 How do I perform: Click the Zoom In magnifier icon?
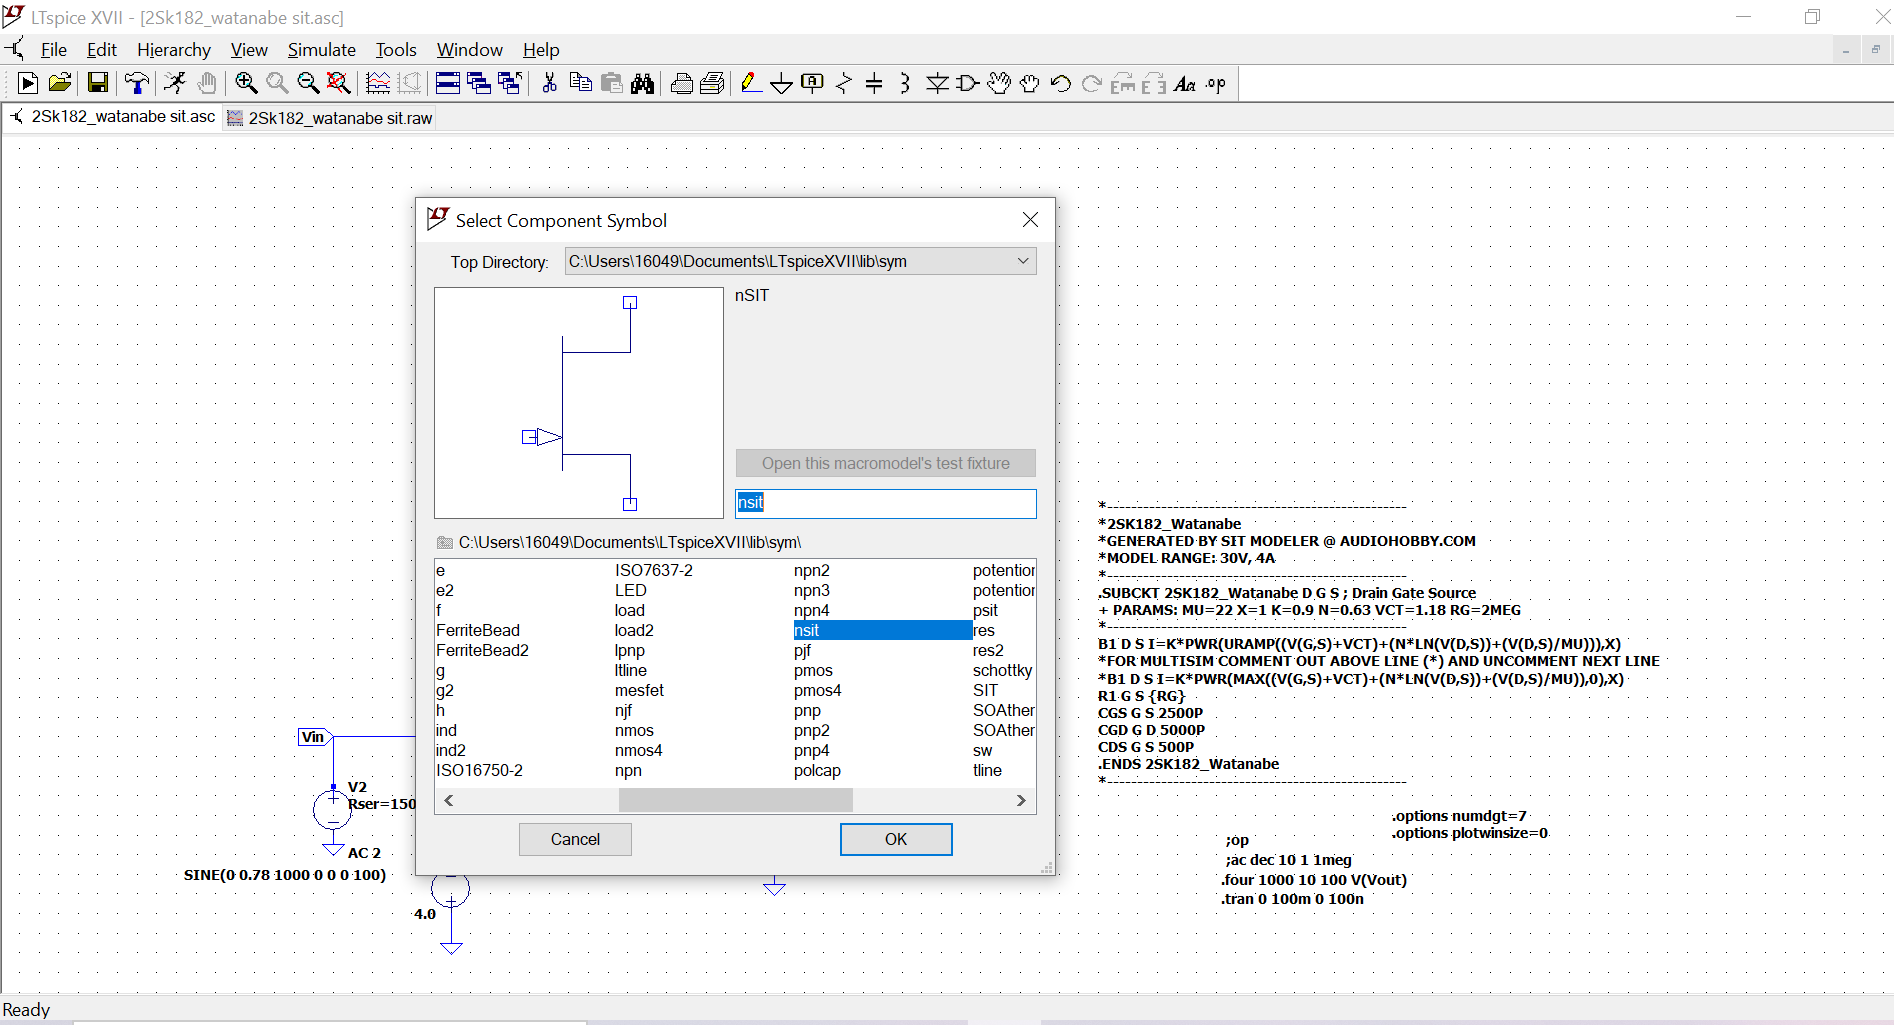[246, 84]
